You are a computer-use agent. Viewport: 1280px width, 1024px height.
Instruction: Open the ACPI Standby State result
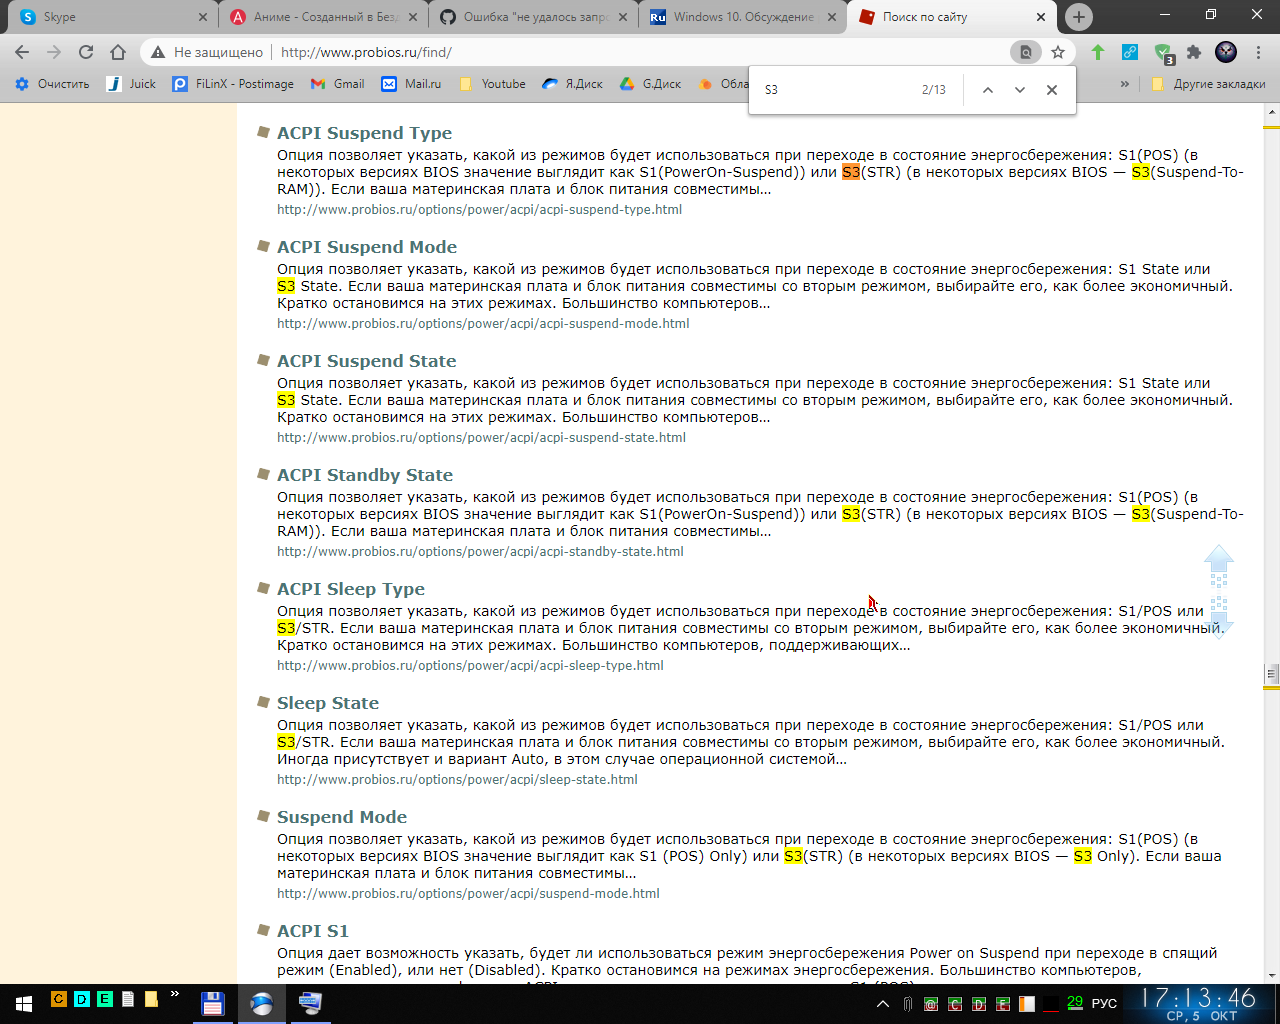(365, 475)
